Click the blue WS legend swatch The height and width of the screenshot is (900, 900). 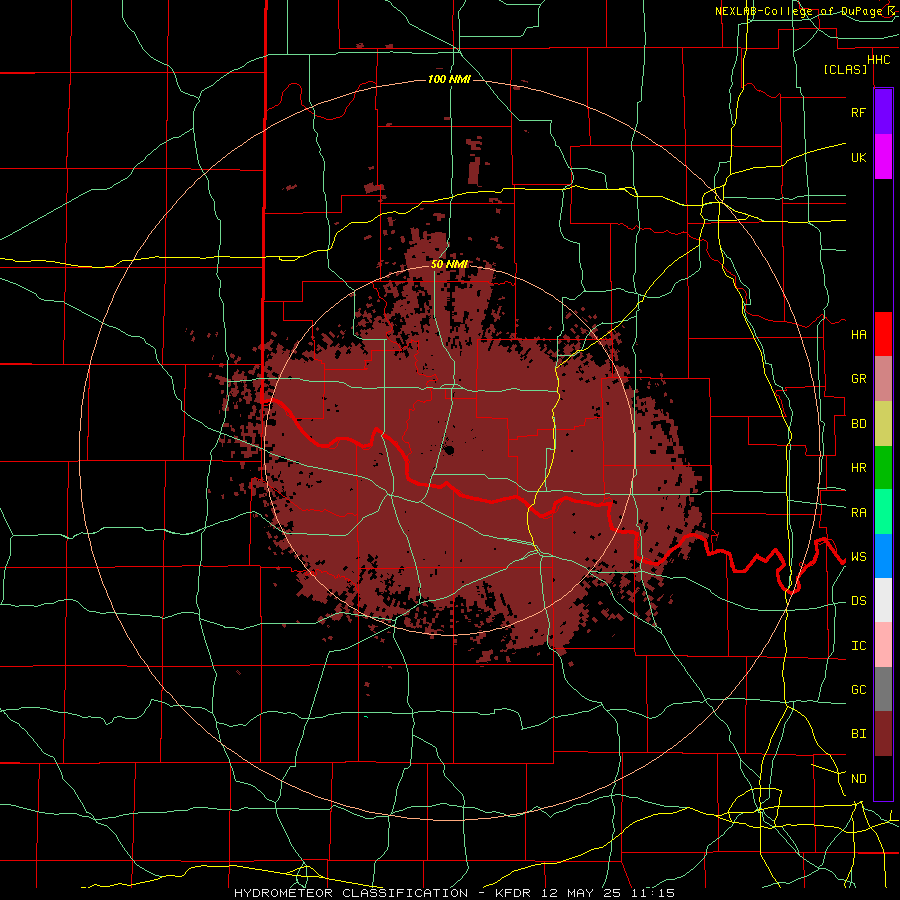(x=883, y=556)
